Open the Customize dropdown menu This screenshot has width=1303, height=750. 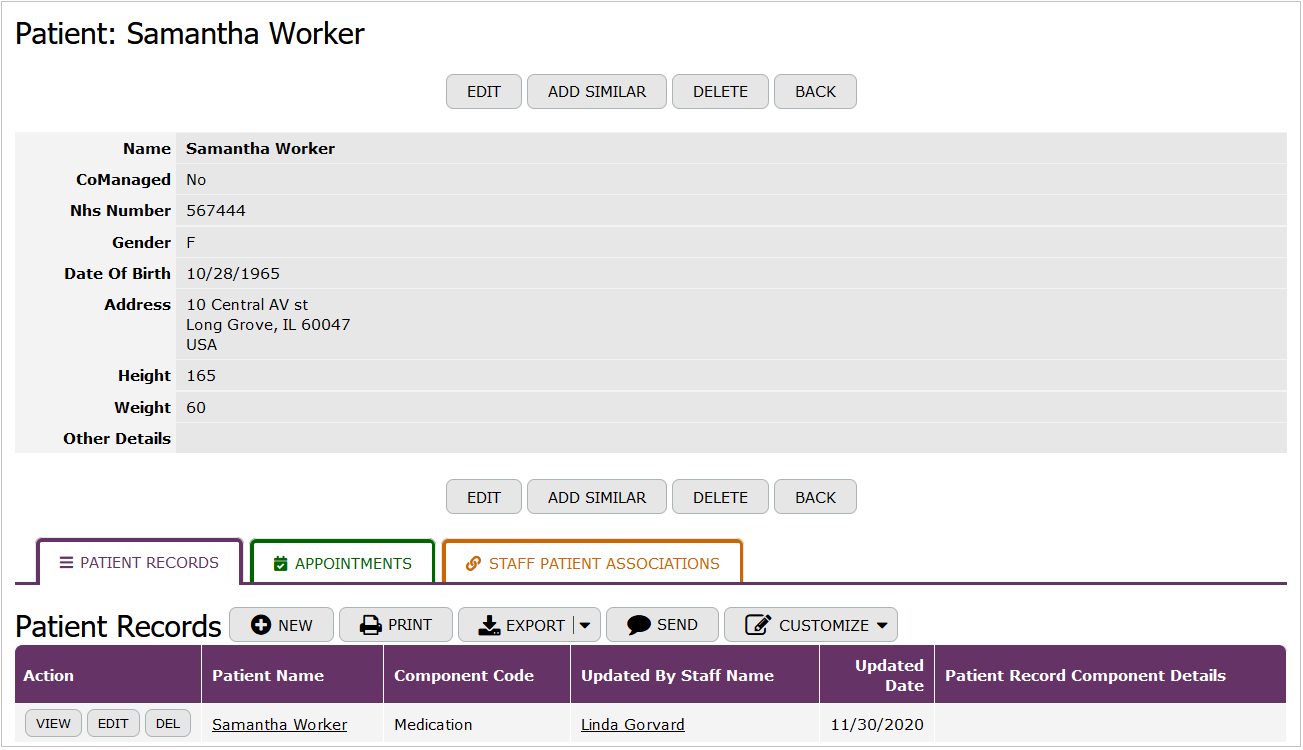click(882, 625)
